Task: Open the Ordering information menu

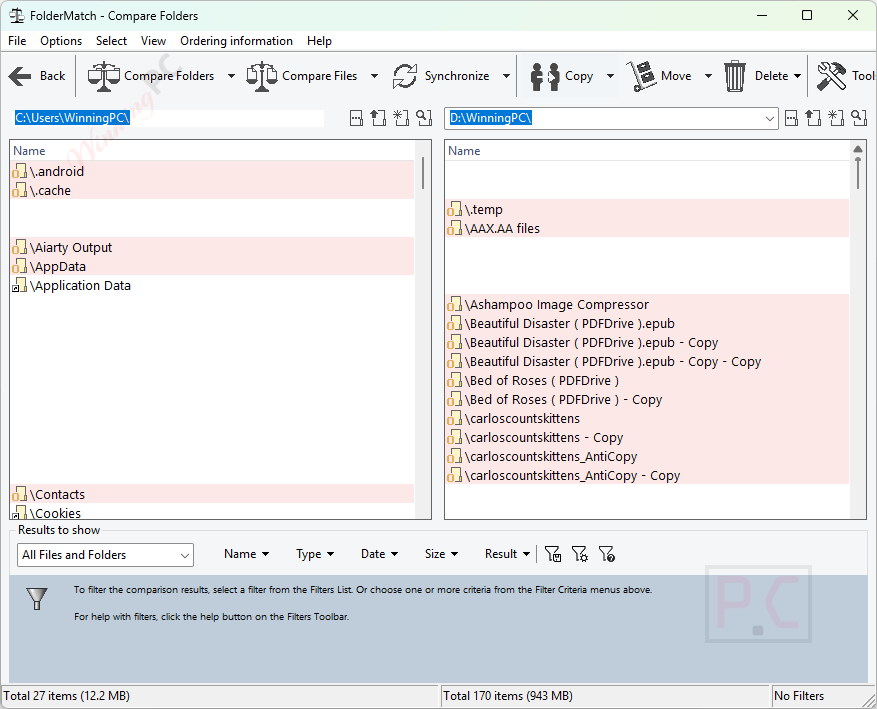Action: 236,41
